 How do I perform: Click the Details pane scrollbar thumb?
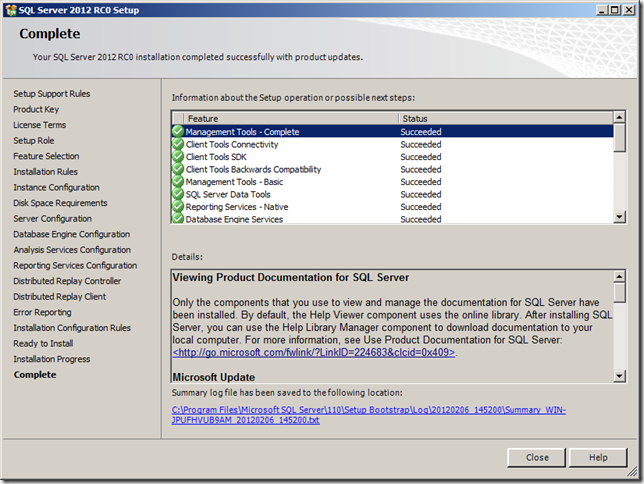coord(619,293)
